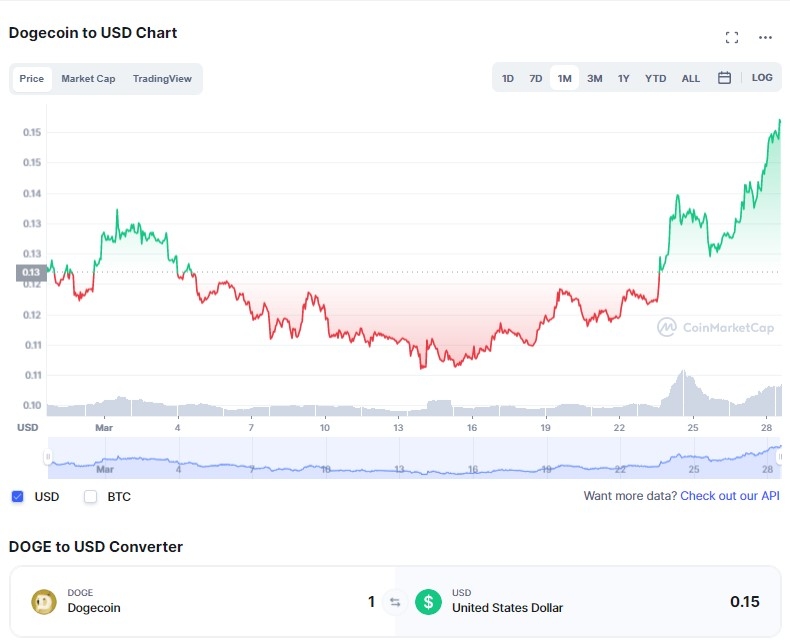Uncheck the USD checkbox

18,497
